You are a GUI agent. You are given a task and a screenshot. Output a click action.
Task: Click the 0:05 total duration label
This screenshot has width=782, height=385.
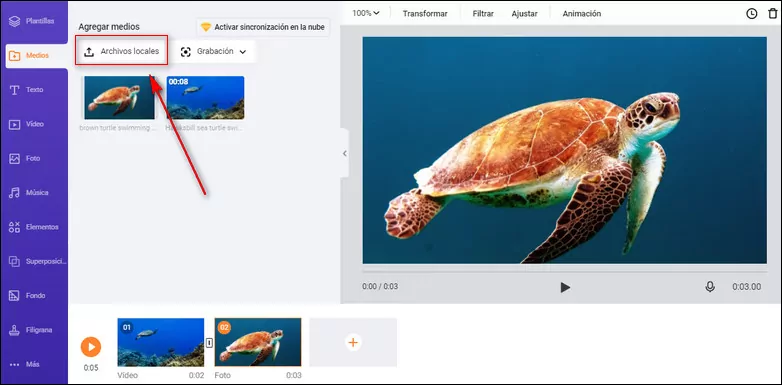(x=91, y=368)
